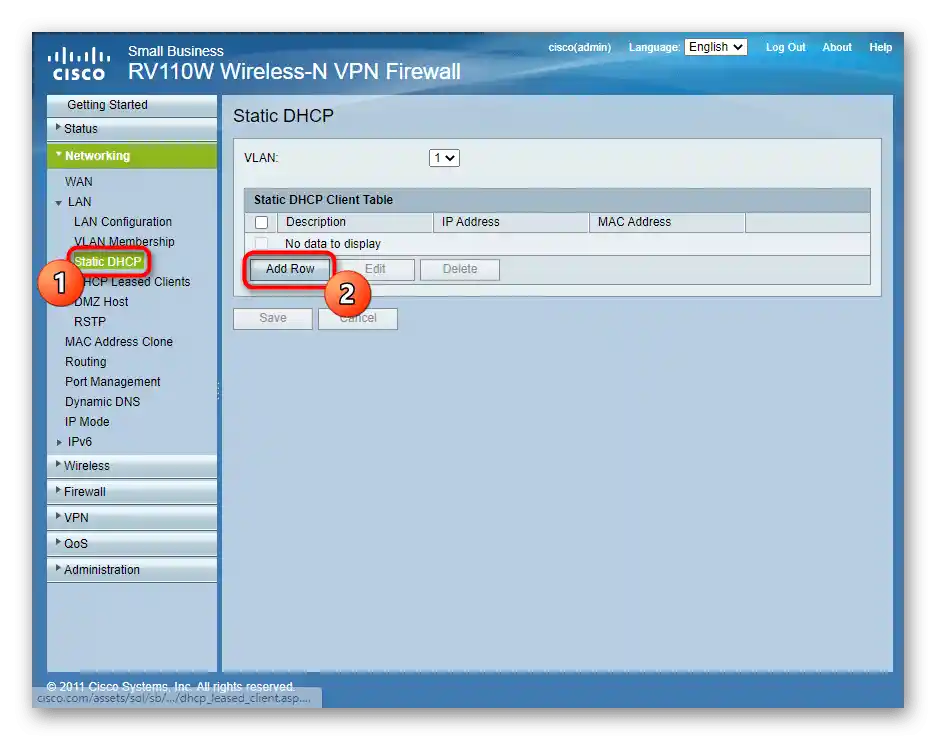936x740 pixels.
Task: Open Port Management page
Action: [112, 381]
